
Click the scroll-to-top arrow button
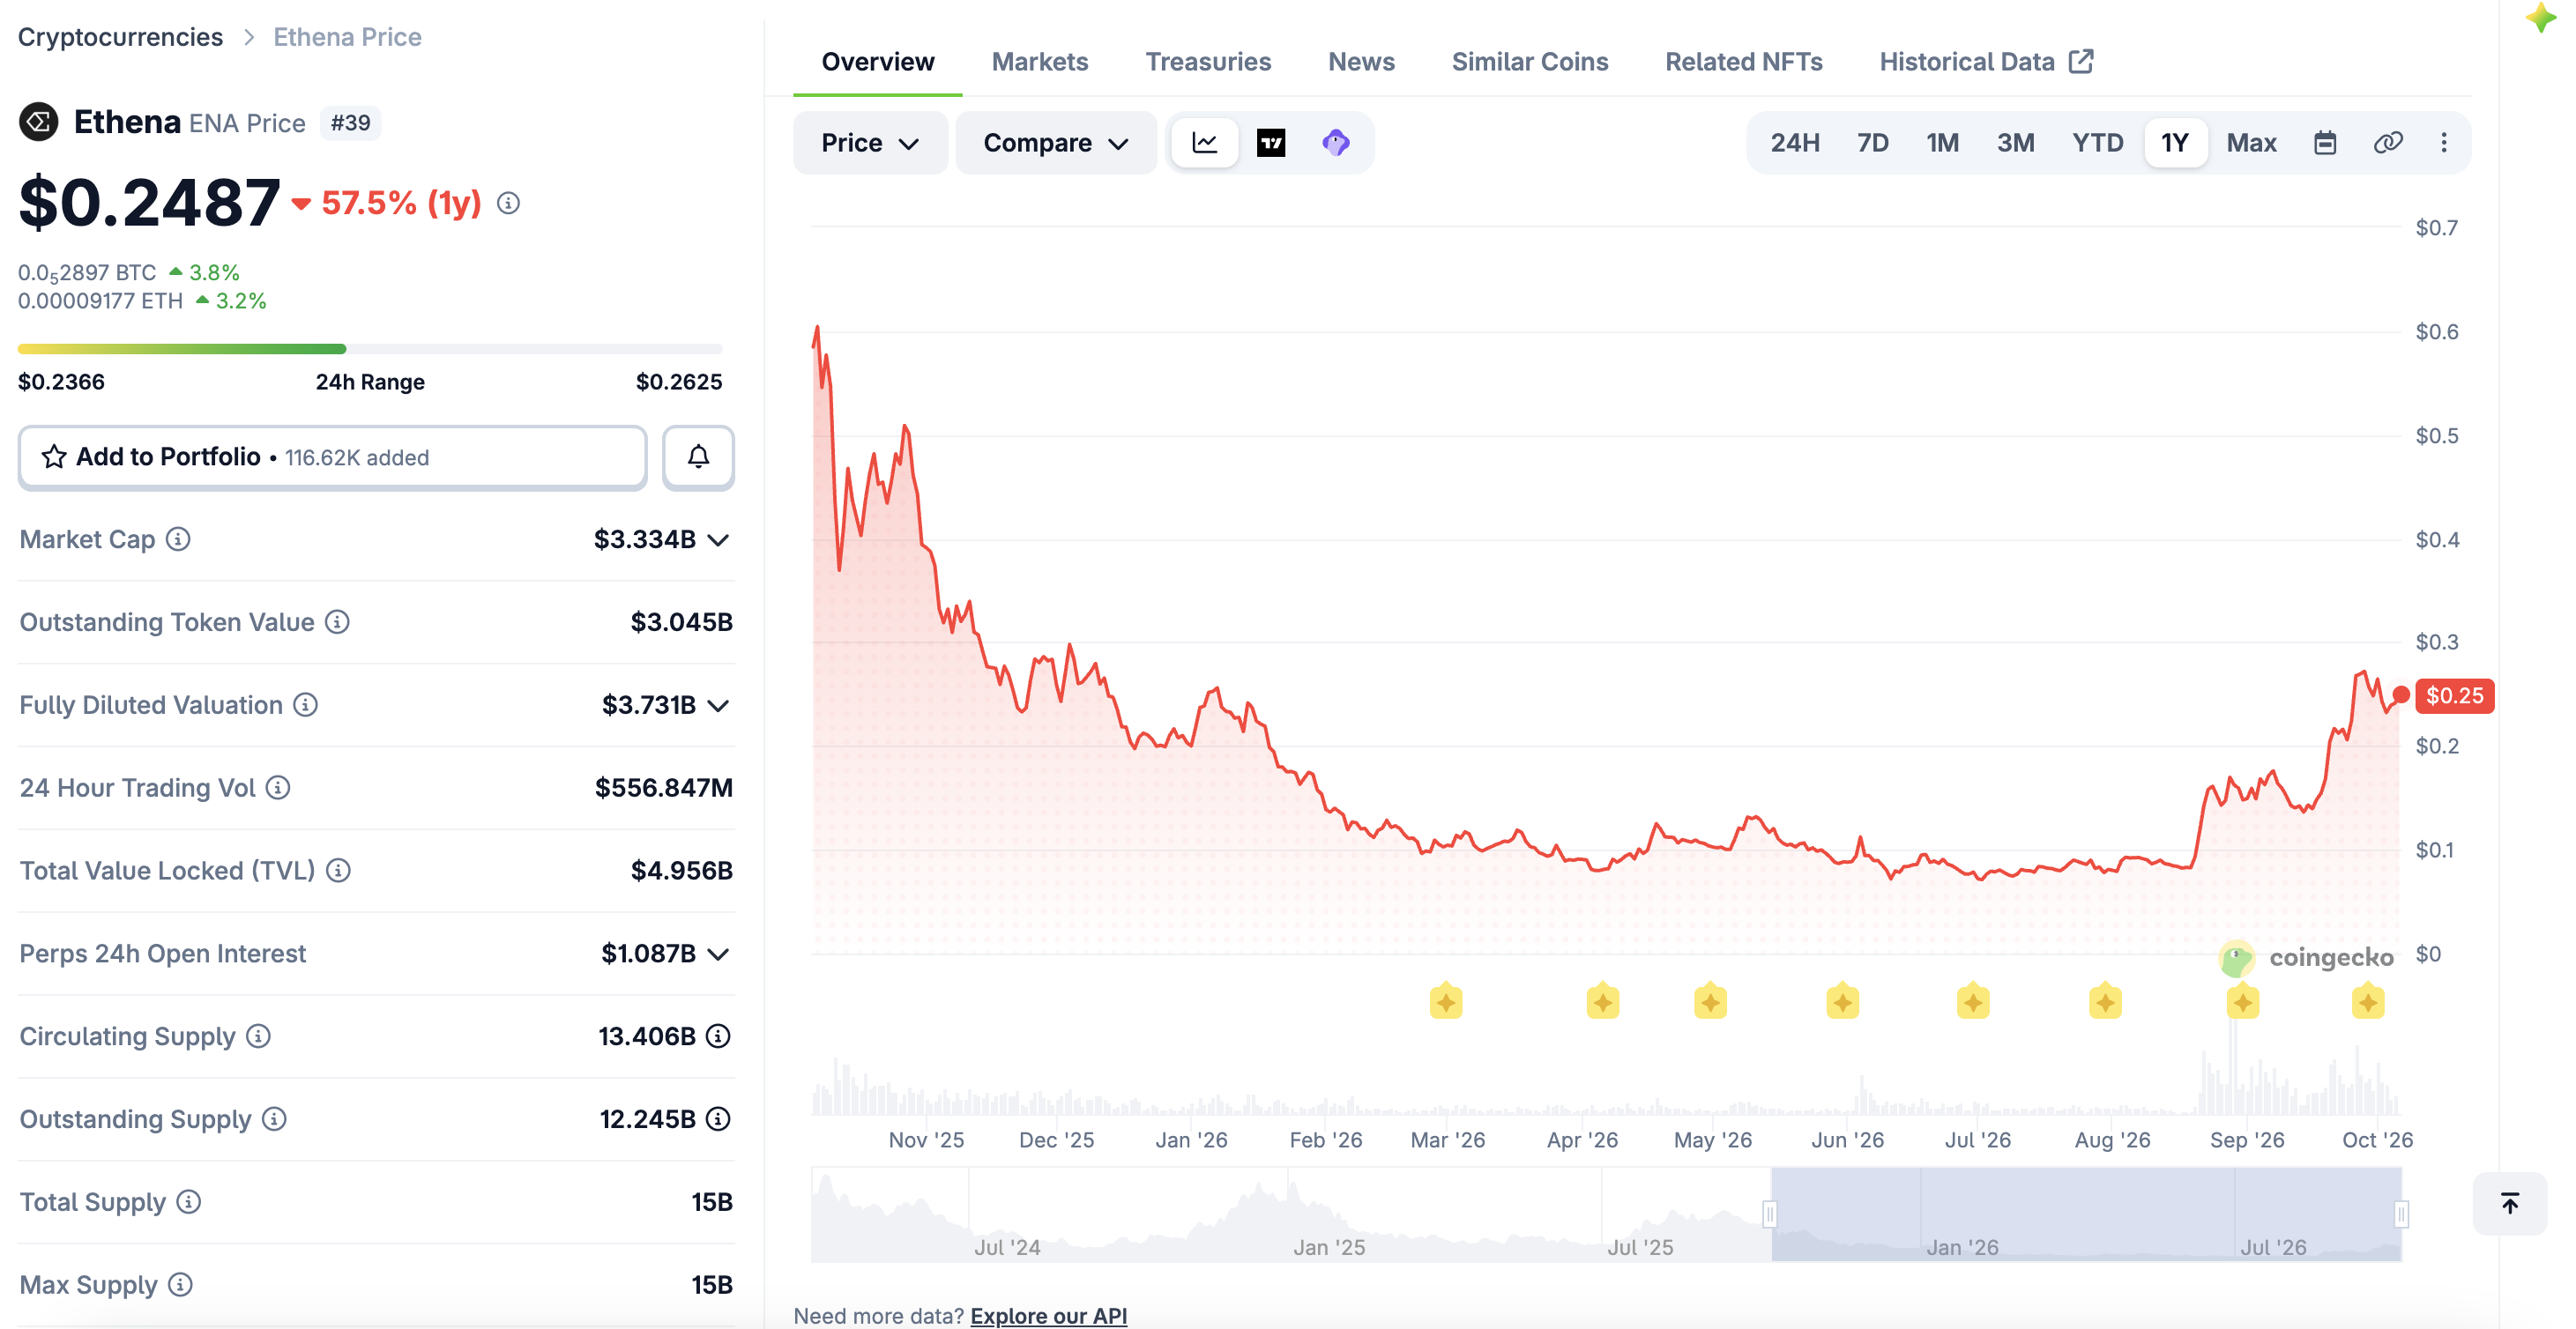tap(2510, 1203)
